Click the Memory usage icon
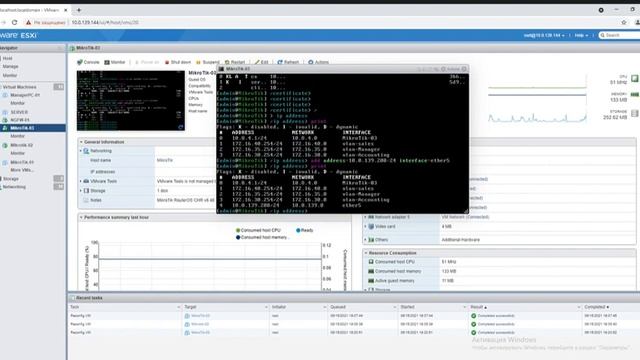 pos(635,95)
